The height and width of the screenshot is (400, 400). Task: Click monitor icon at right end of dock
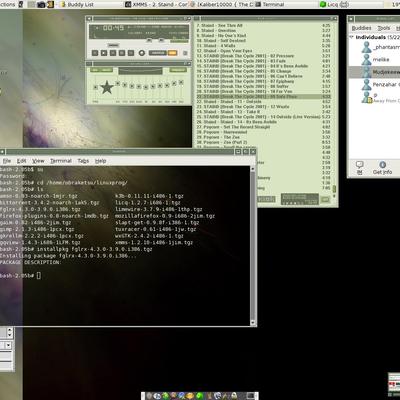(251, 396)
